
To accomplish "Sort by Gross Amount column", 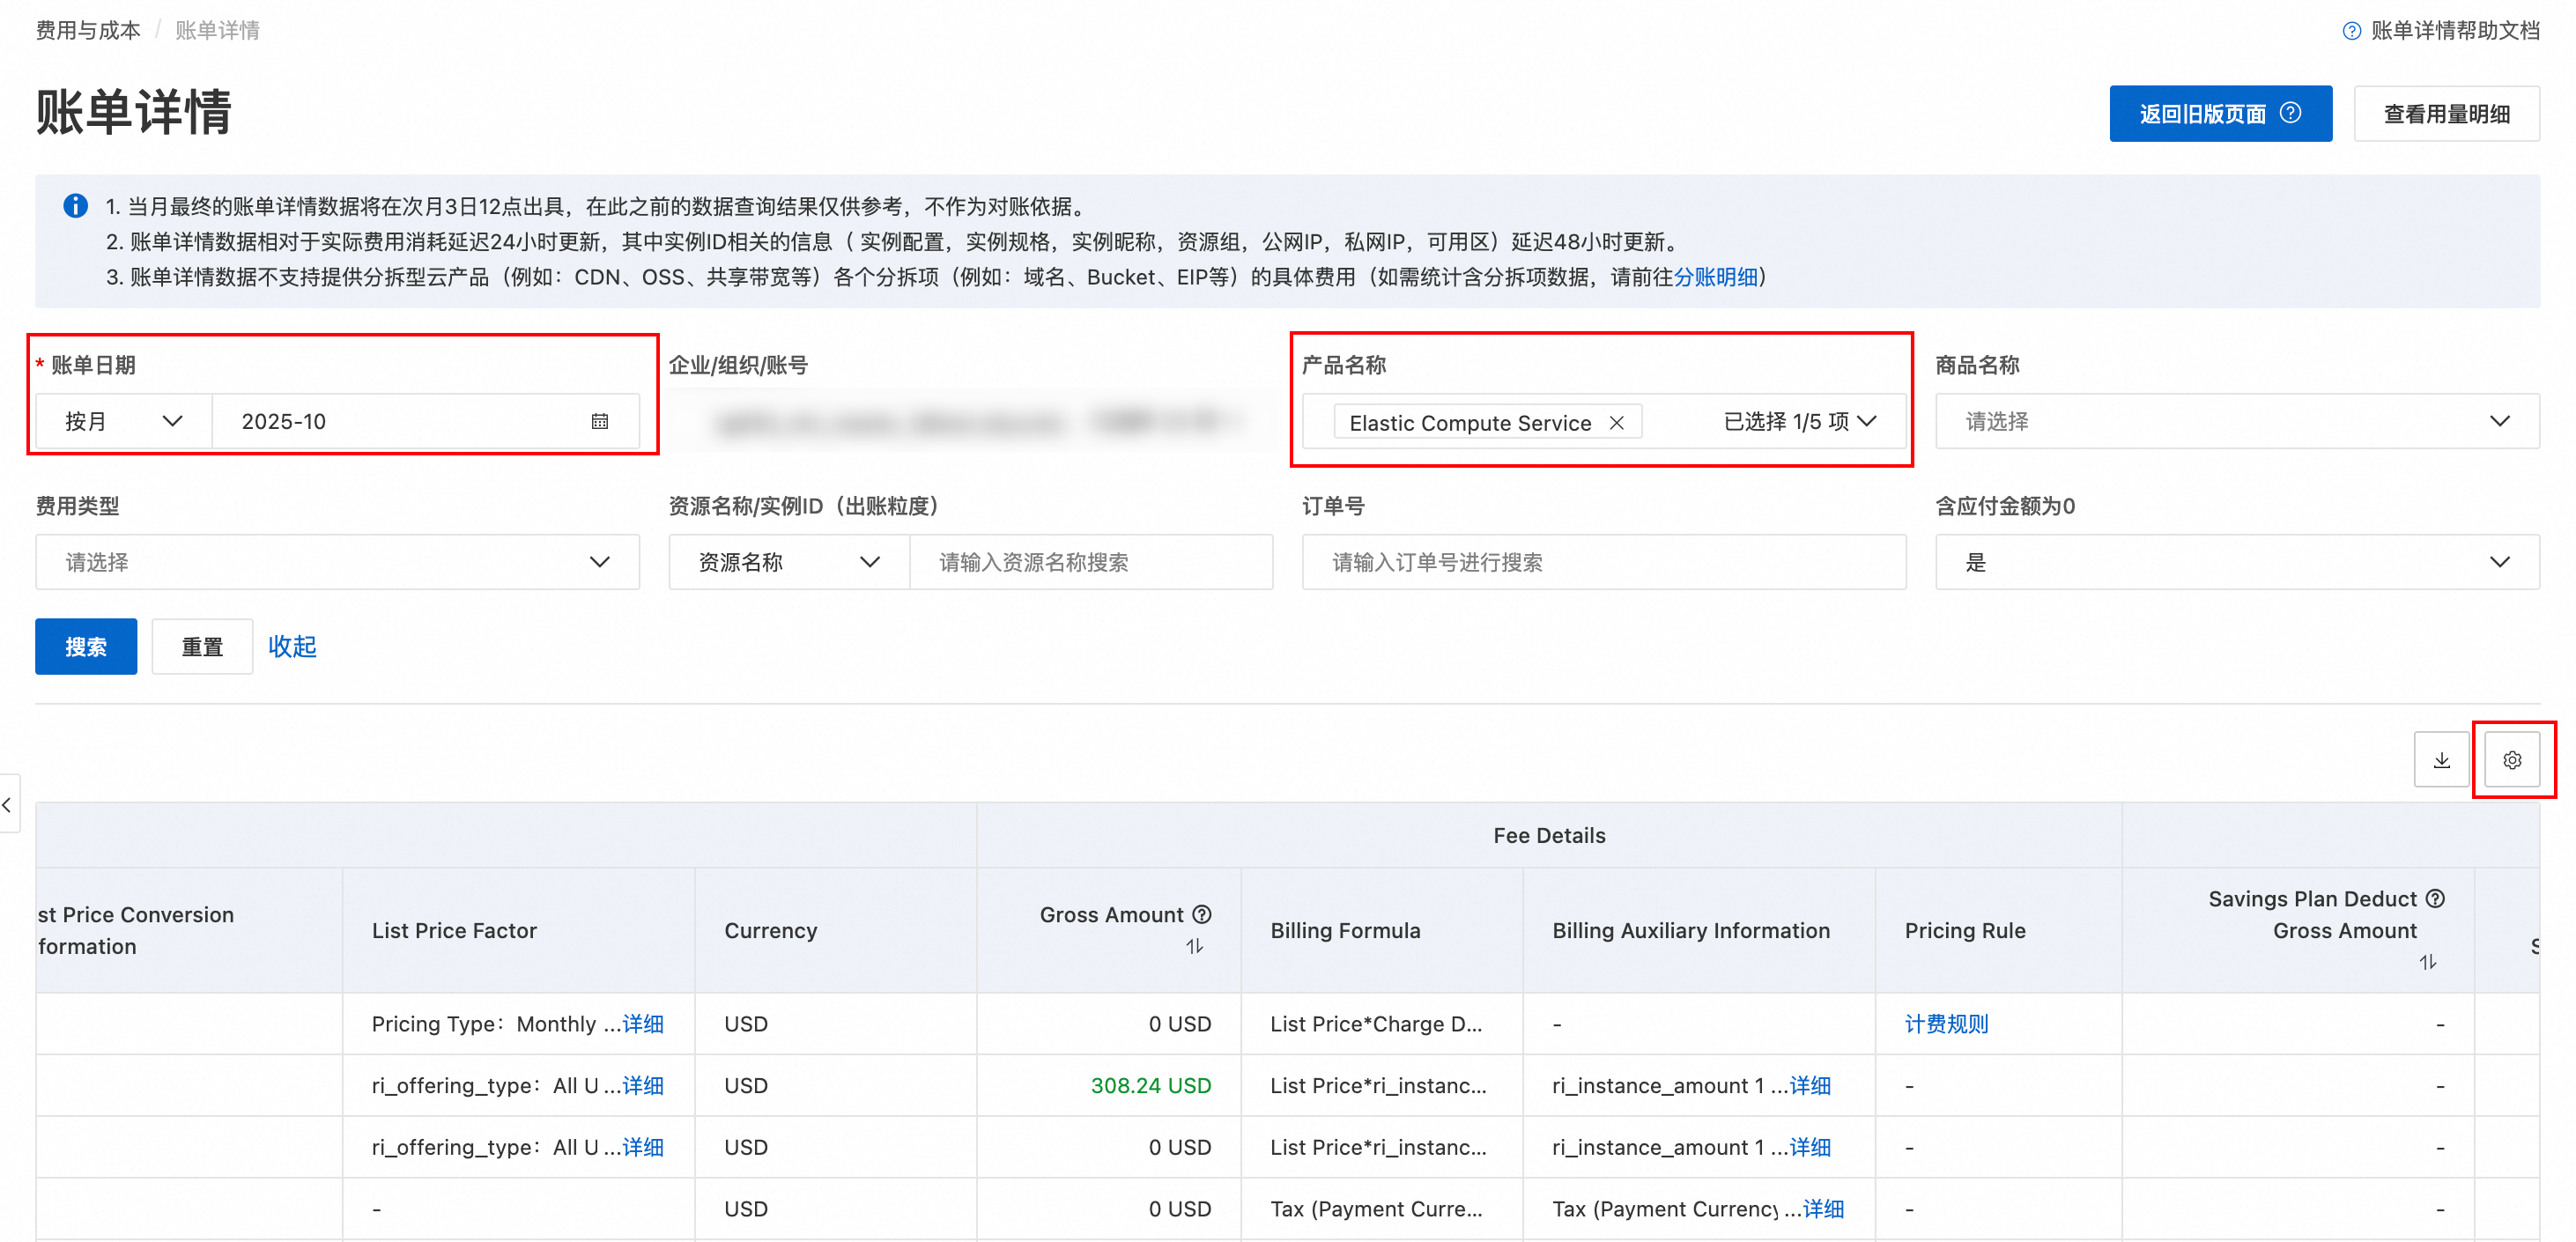I will pyautogui.click(x=1194, y=946).
